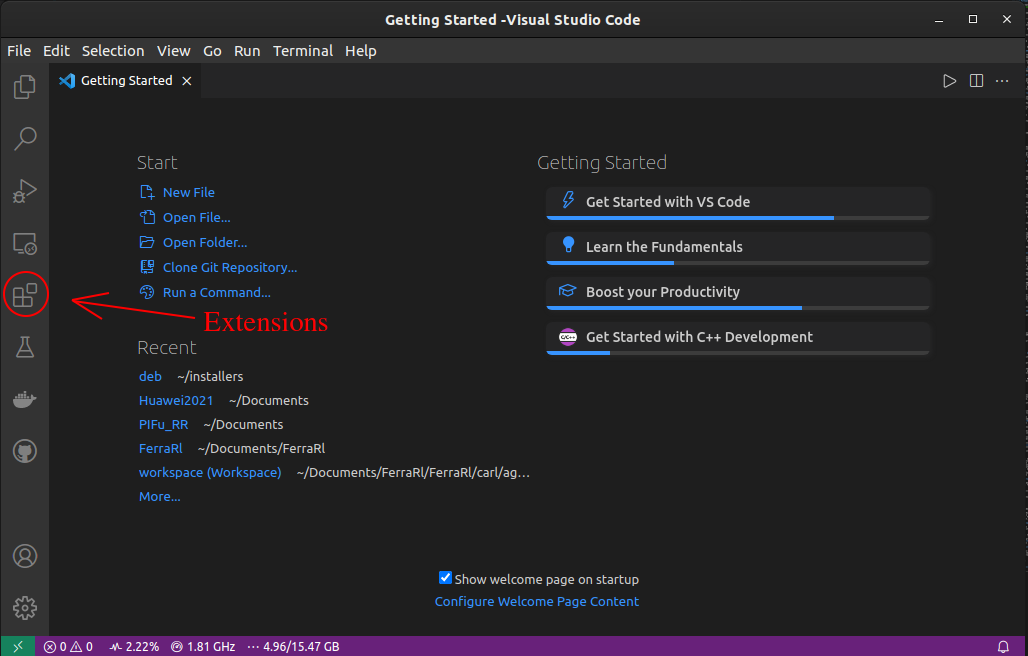This screenshot has height=656, width=1028.
Task: Click the ~/installers path text
Action: (210, 377)
